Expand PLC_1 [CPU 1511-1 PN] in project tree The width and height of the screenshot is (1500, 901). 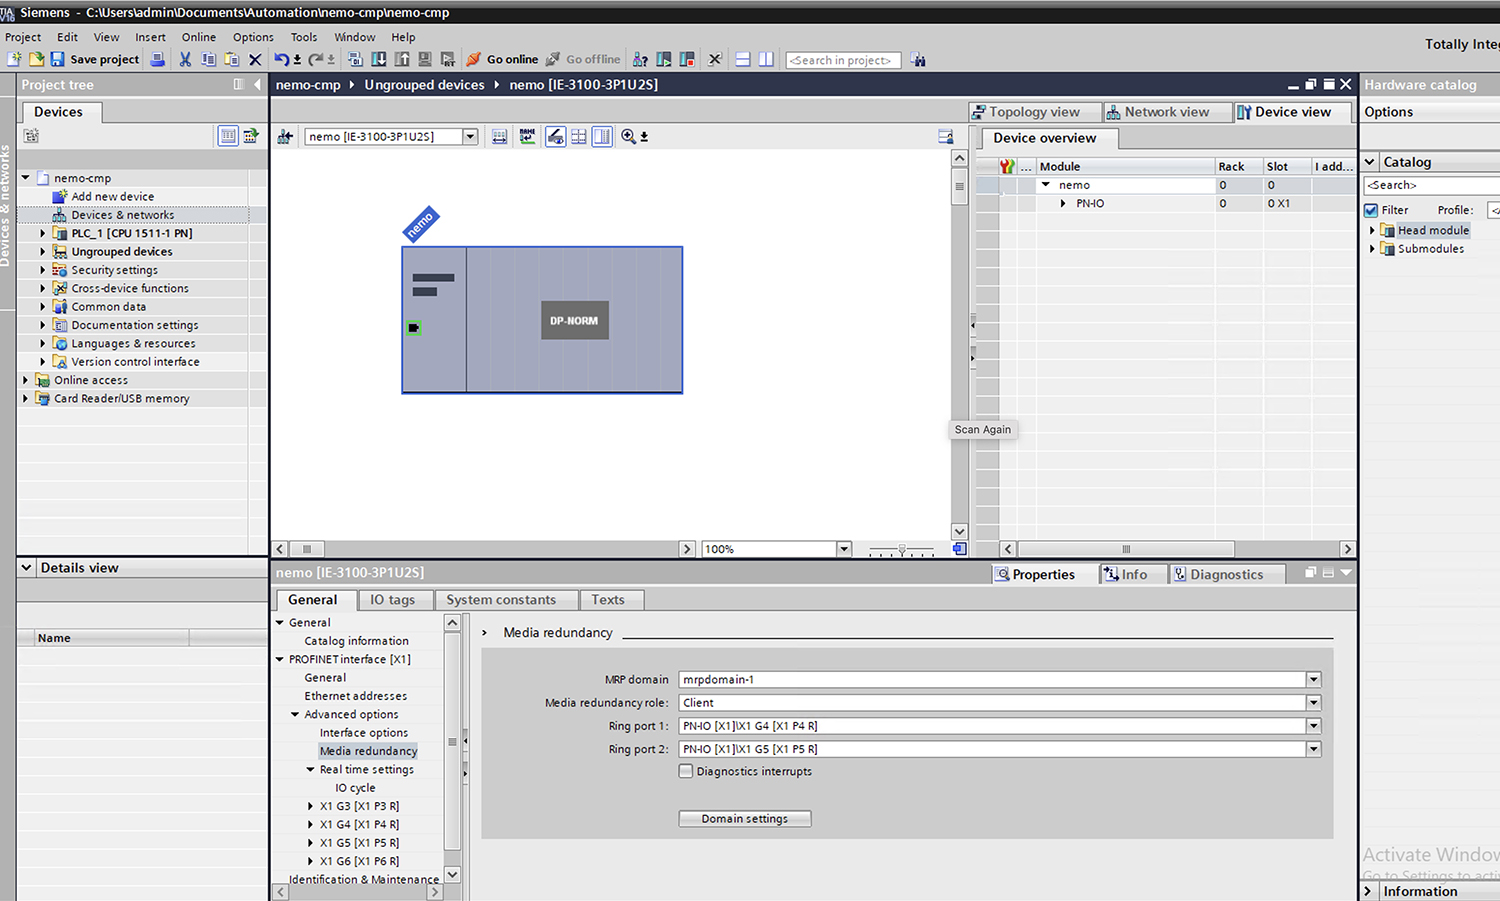tap(43, 233)
